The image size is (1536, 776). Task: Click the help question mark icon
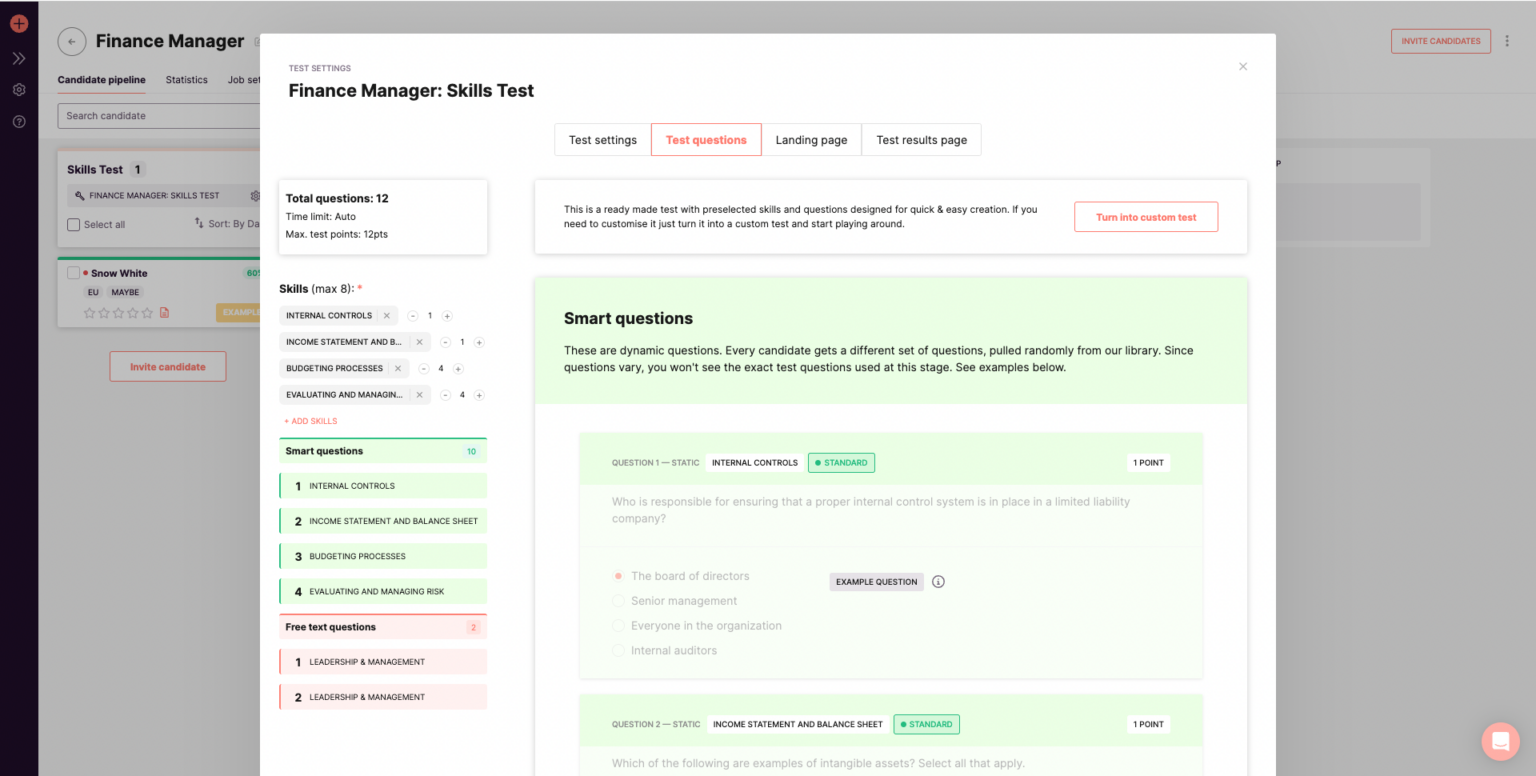[x=18, y=122]
